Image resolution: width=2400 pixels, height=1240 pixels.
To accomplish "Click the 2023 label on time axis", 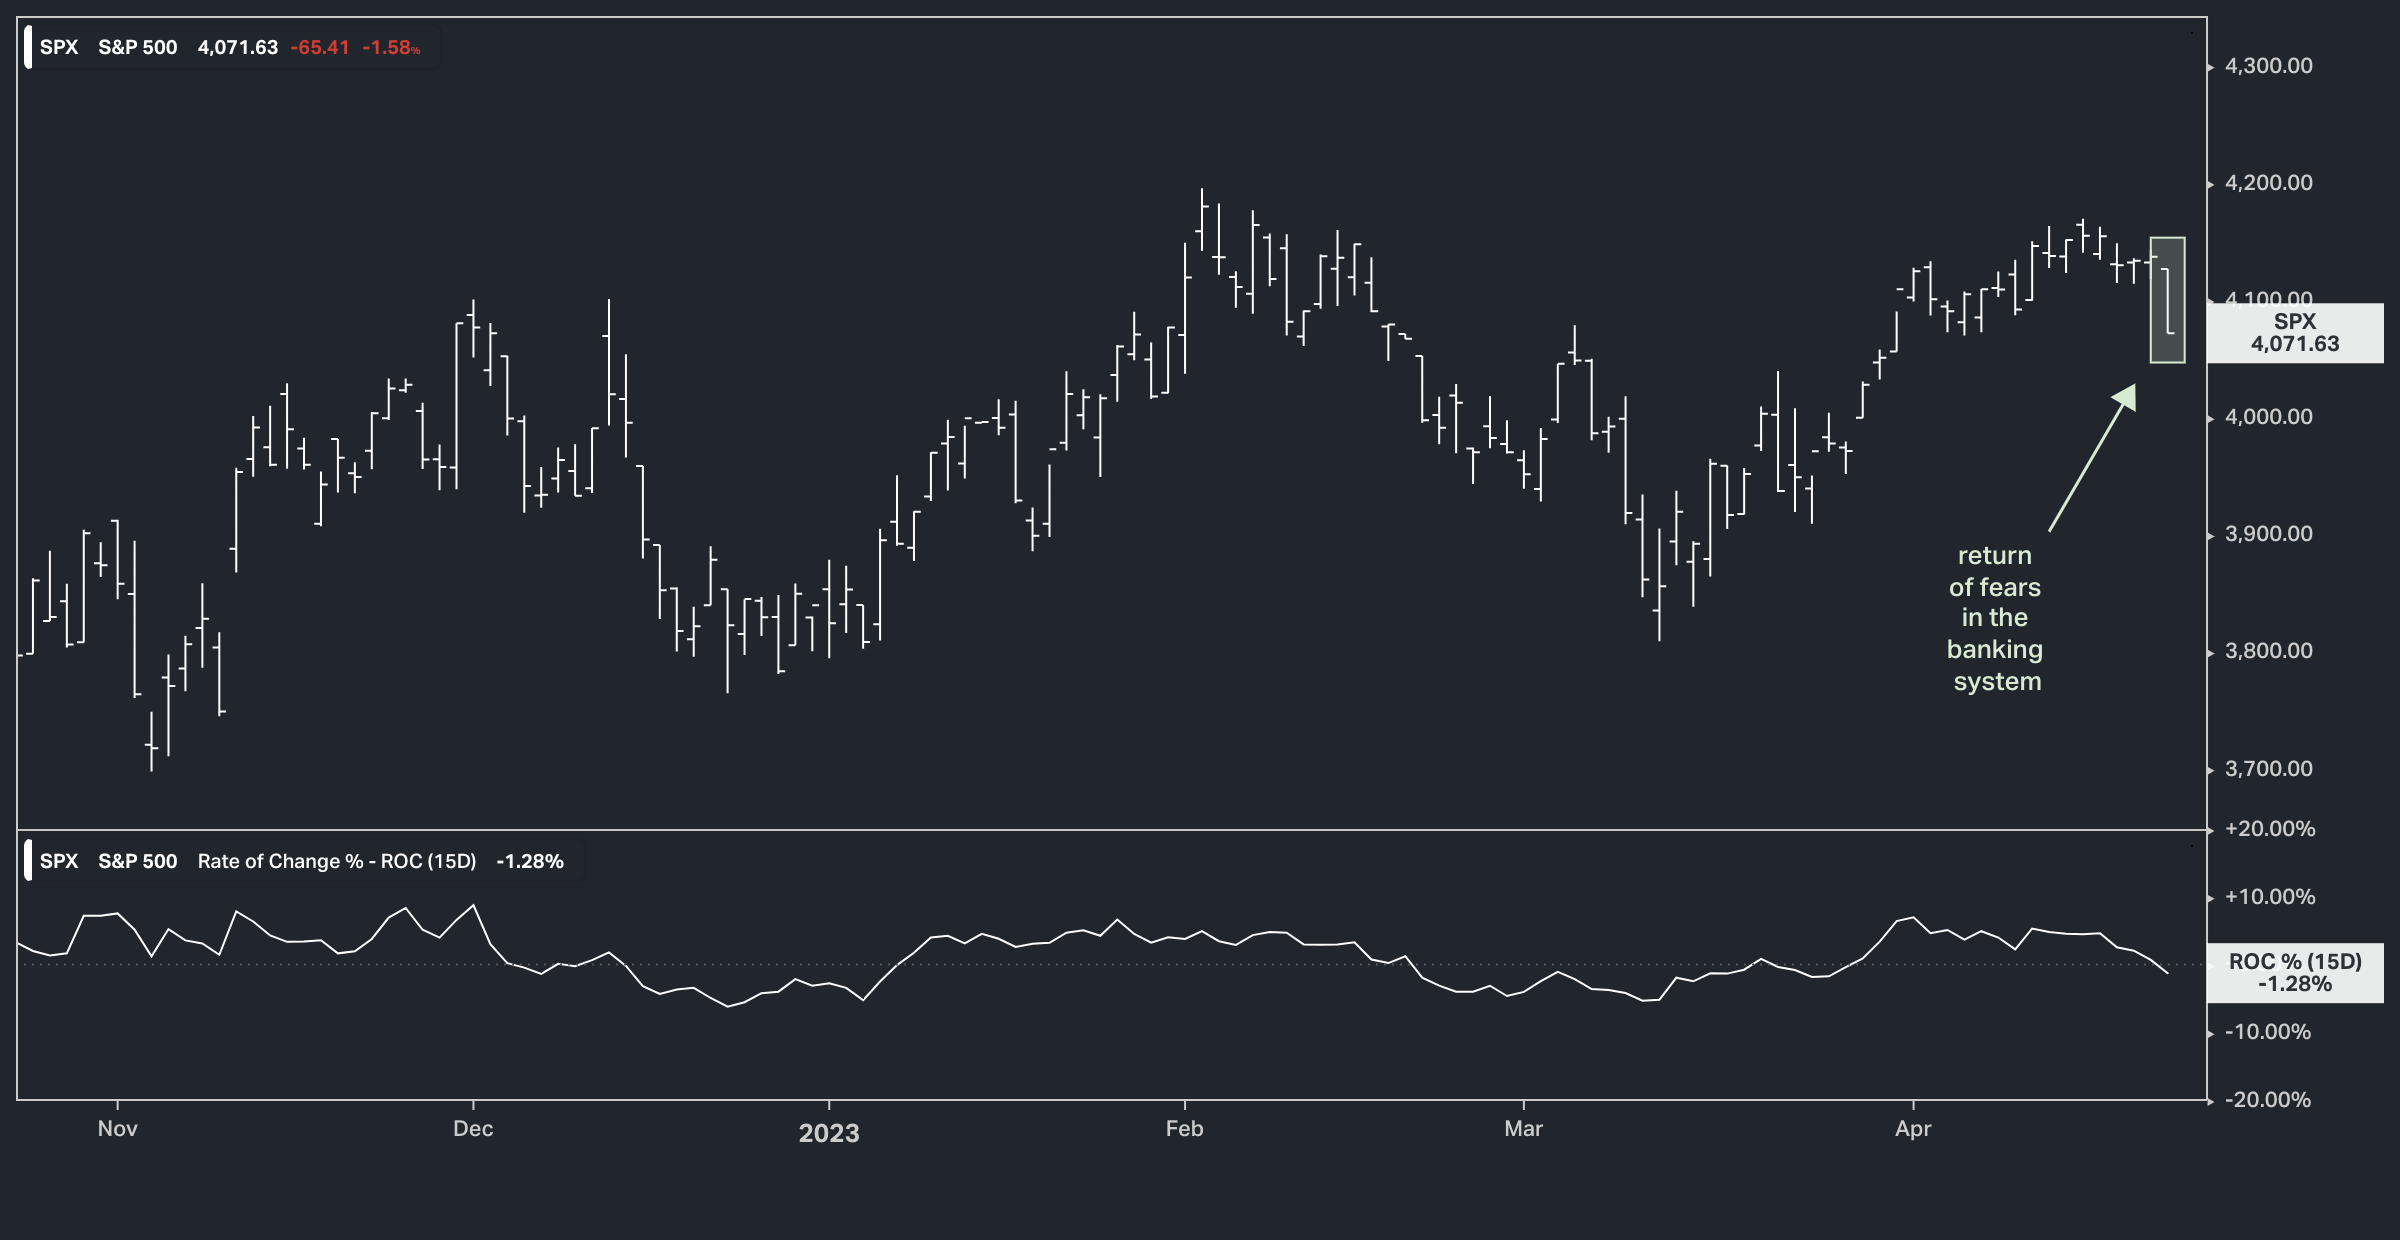I will (829, 1133).
